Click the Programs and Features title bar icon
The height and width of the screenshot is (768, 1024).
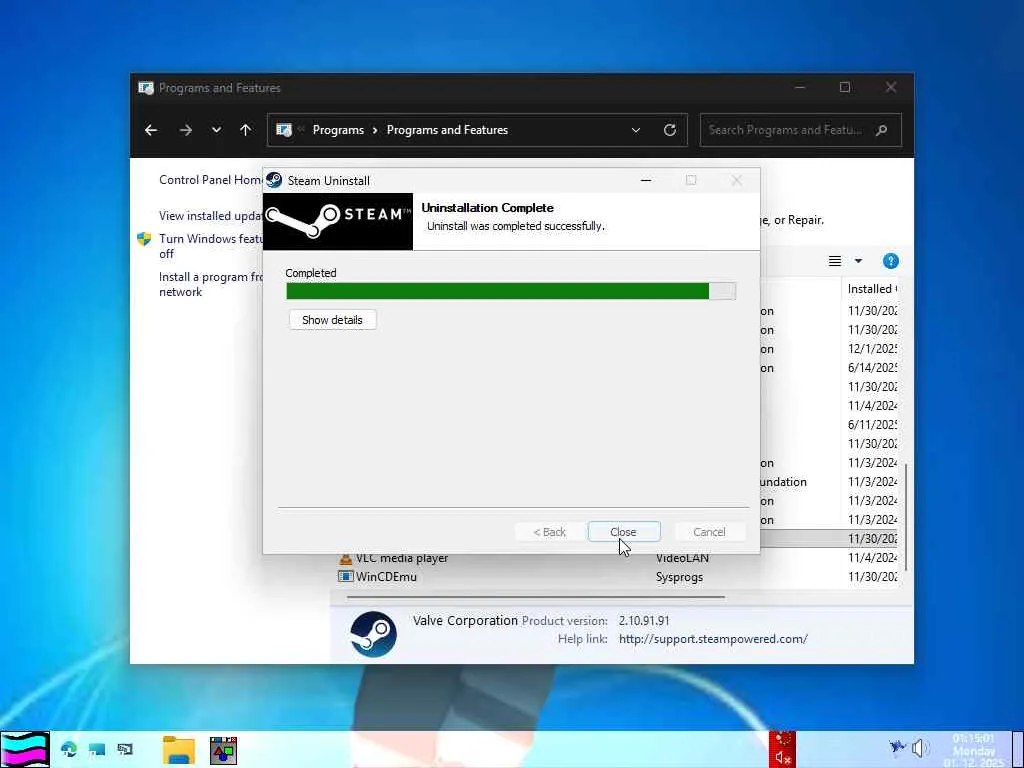coord(146,88)
